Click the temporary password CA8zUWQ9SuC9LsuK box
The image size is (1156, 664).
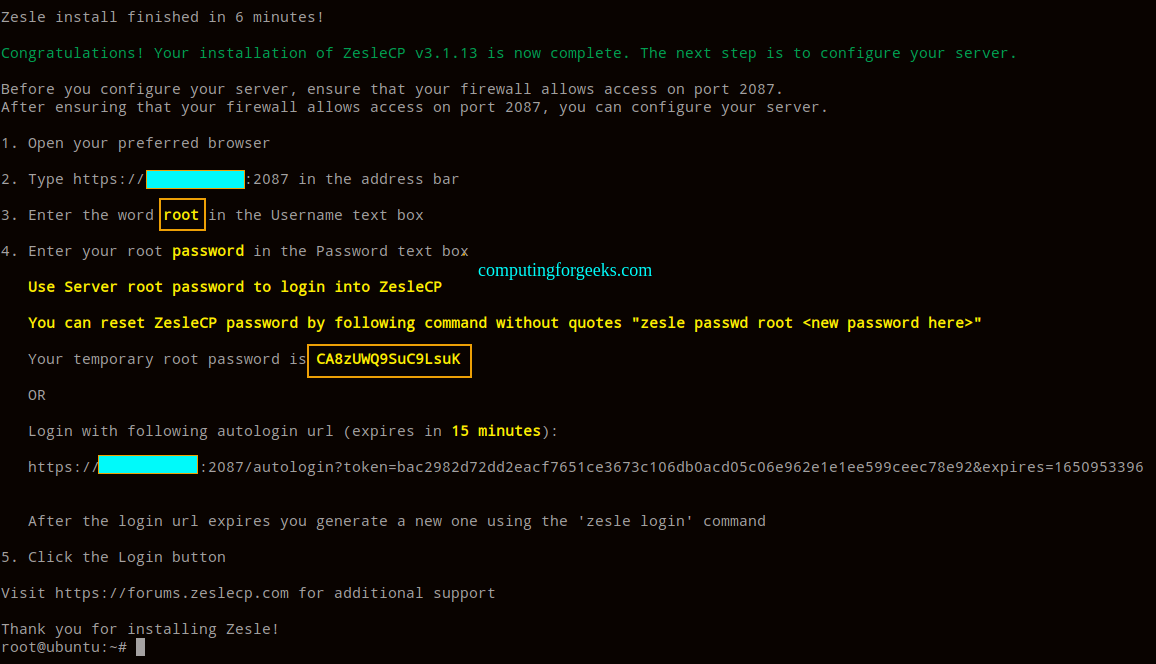(389, 360)
